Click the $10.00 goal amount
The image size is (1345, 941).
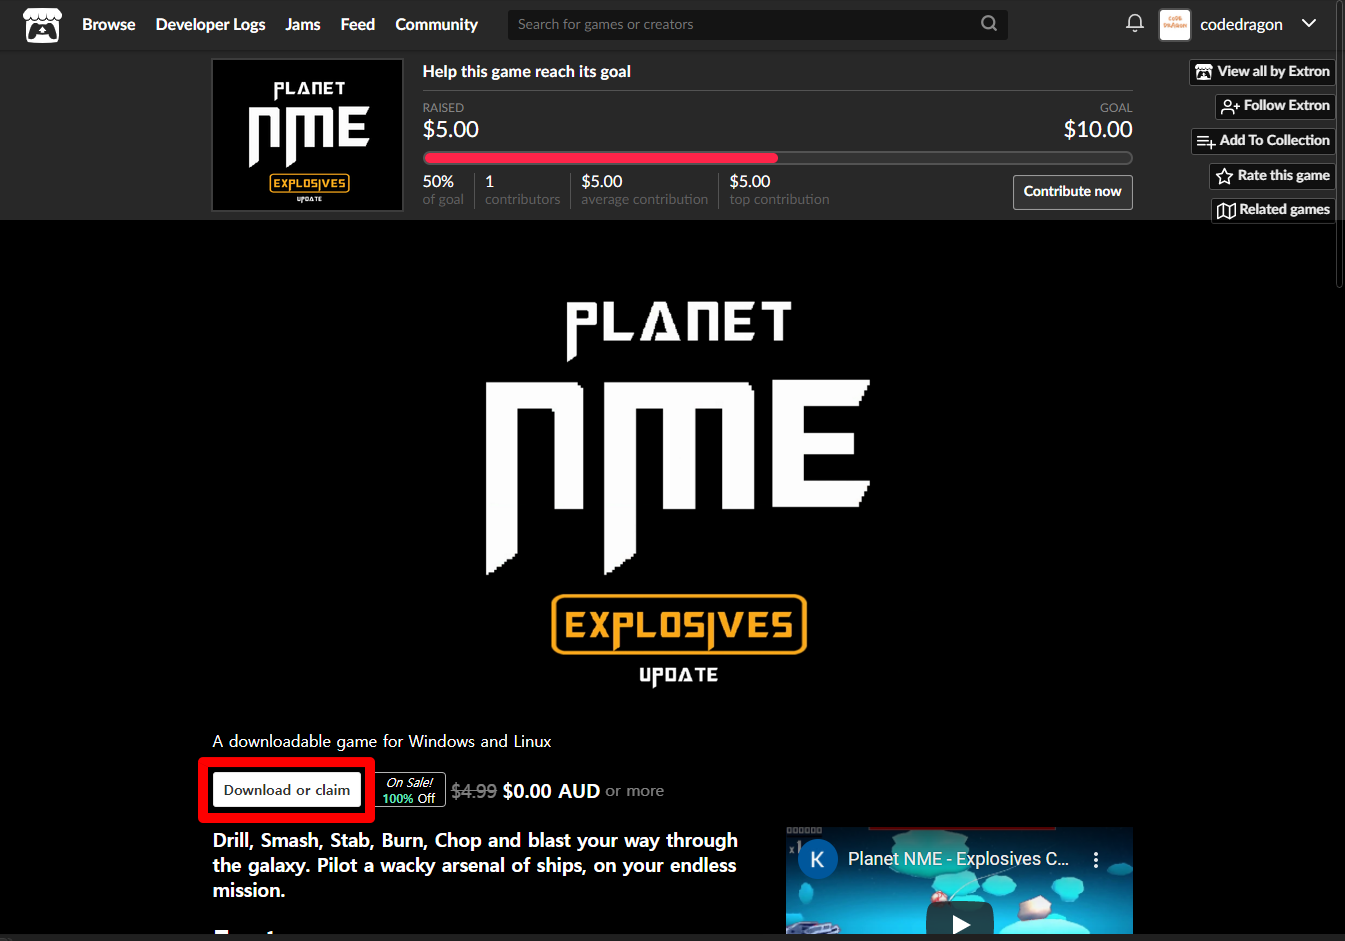pyautogui.click(x=1098, y=129)
